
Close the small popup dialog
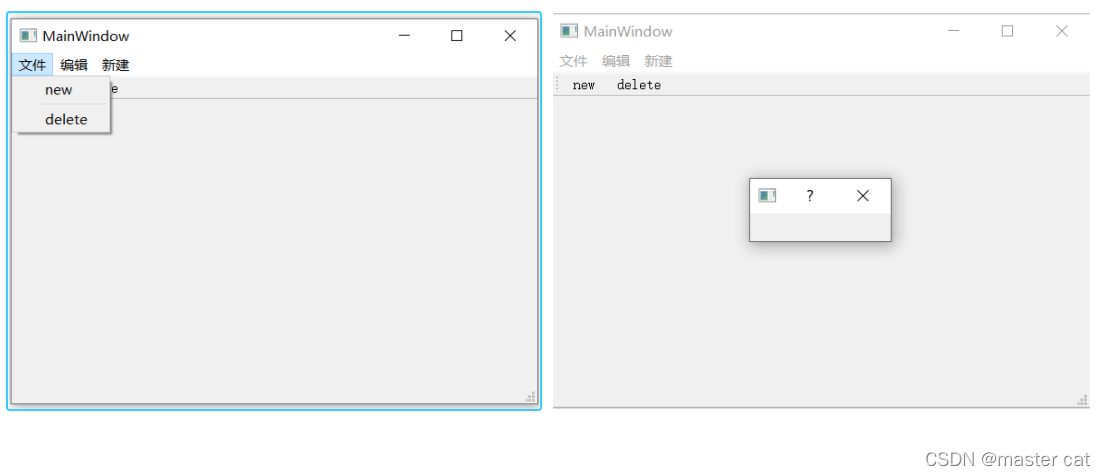coord(863,196)
